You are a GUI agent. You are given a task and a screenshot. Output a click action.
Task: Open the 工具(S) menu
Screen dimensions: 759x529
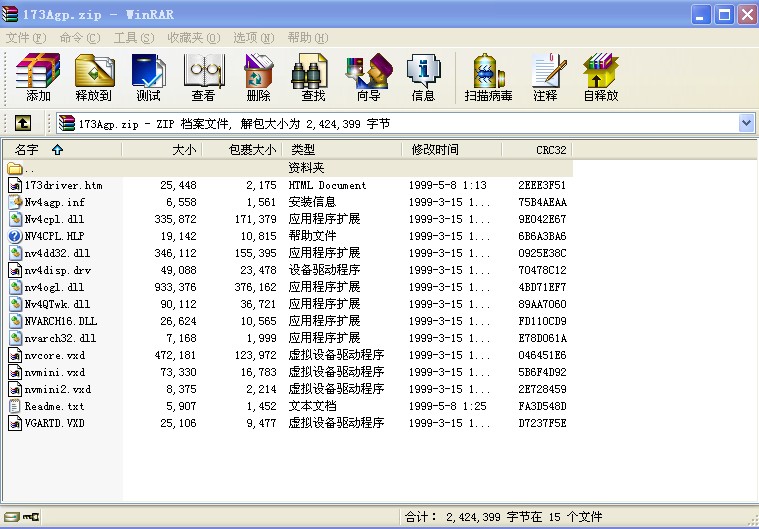click(x=134, y=38)
